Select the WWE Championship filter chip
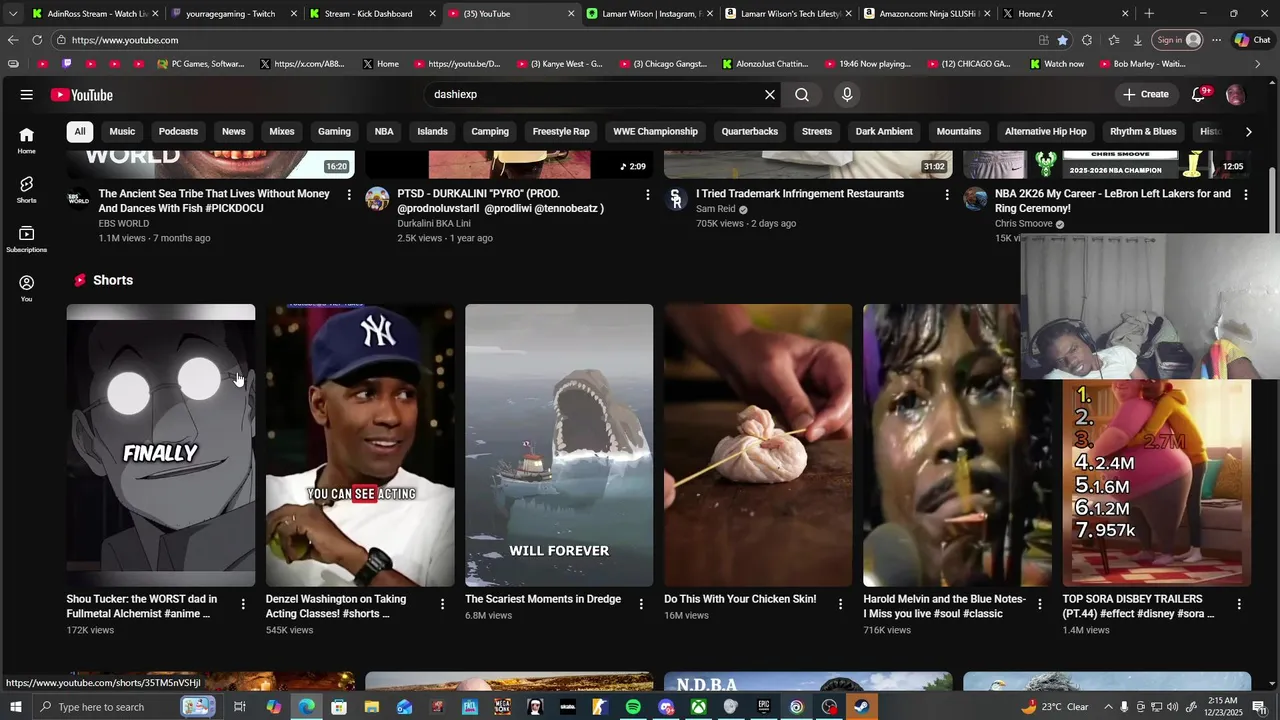Screen dimensions: 1280x720 [x=655, y=132]
